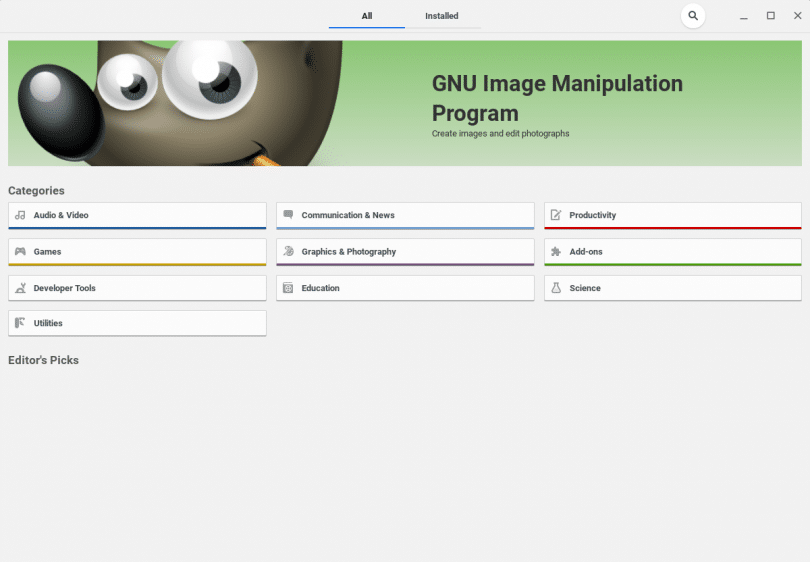Click the search magnifier icon
This screenshot has width=810, height=562.
693,16
